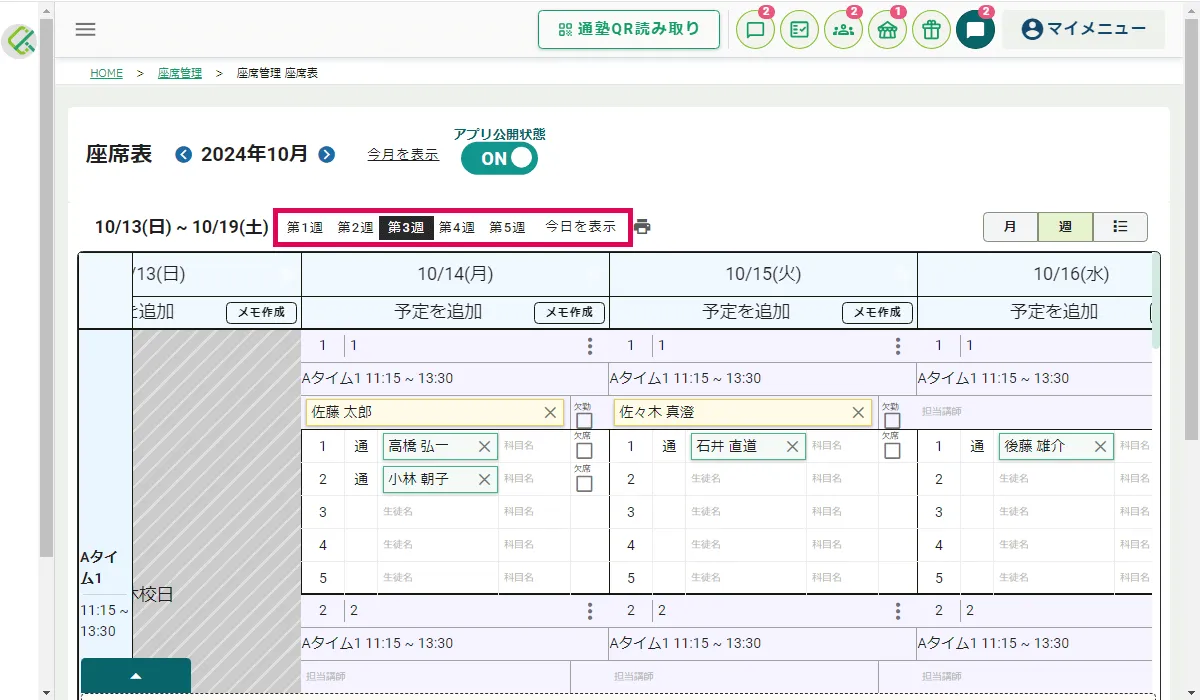The image size is (1200, 700).
Task: Click the 10/15(火) date header
Action: [x=763, y=274]
